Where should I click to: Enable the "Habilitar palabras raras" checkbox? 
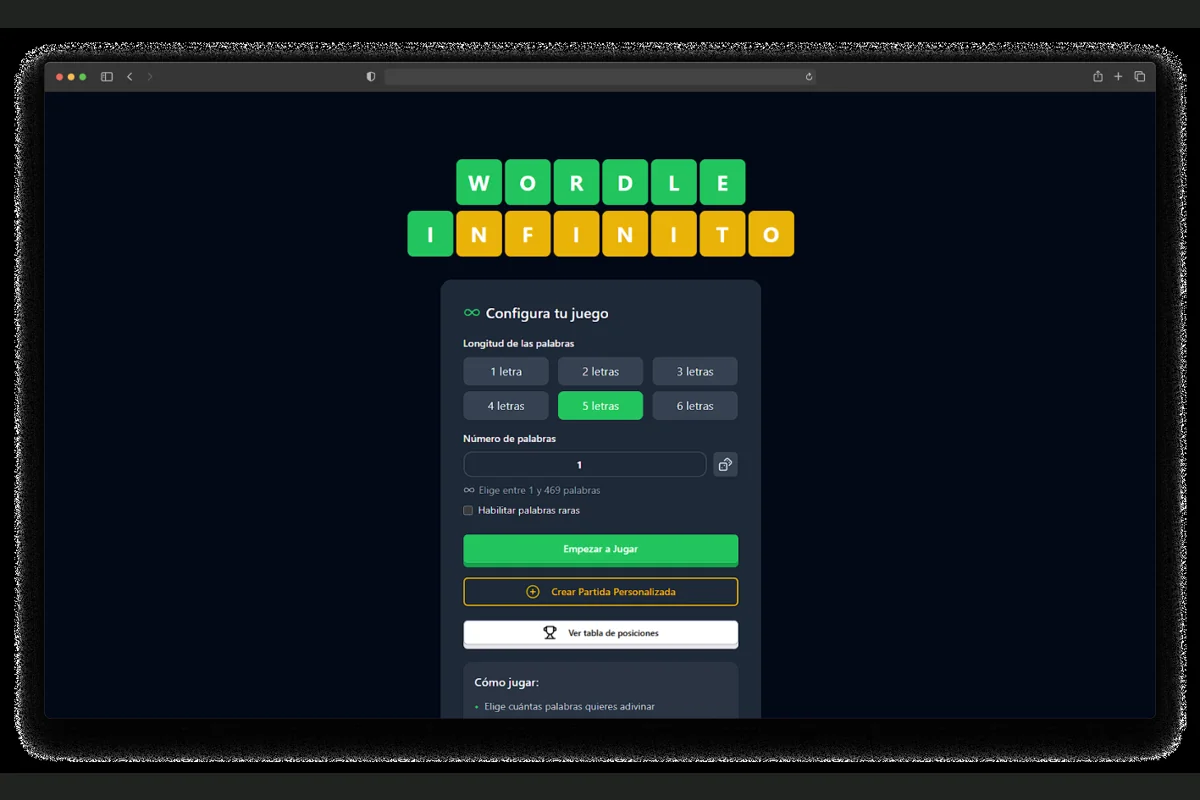[x=468, y=511]
